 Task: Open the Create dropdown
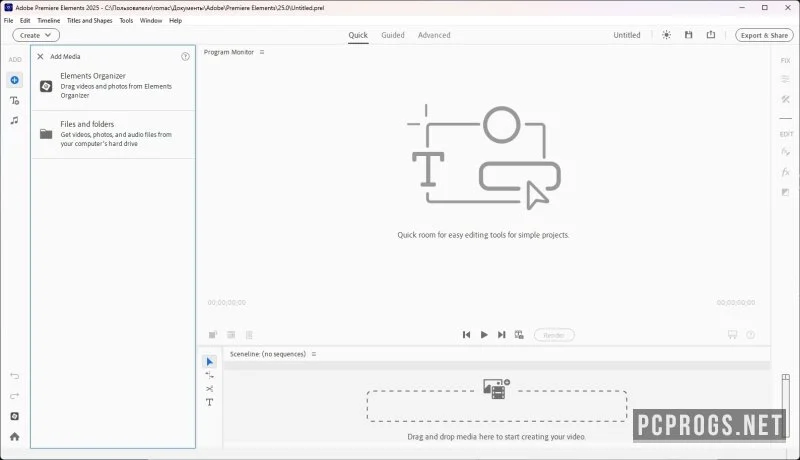pos(36,35)
